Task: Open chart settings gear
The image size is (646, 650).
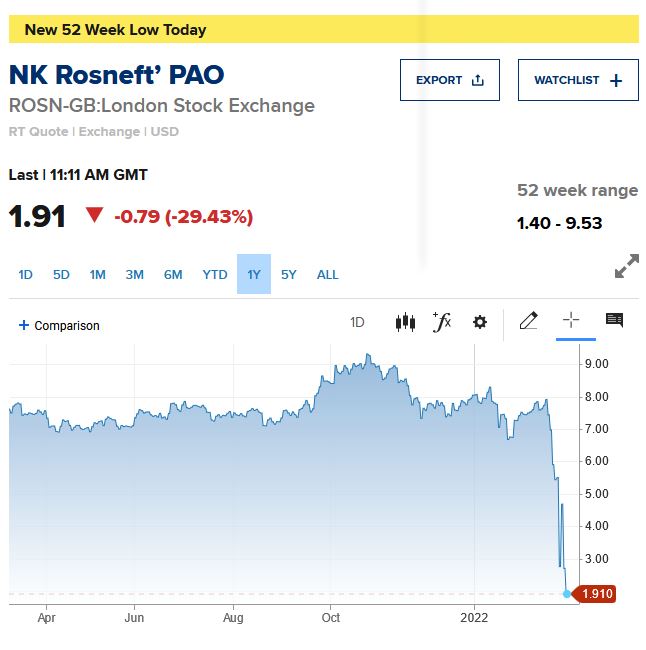Action: tap(480, 322)
